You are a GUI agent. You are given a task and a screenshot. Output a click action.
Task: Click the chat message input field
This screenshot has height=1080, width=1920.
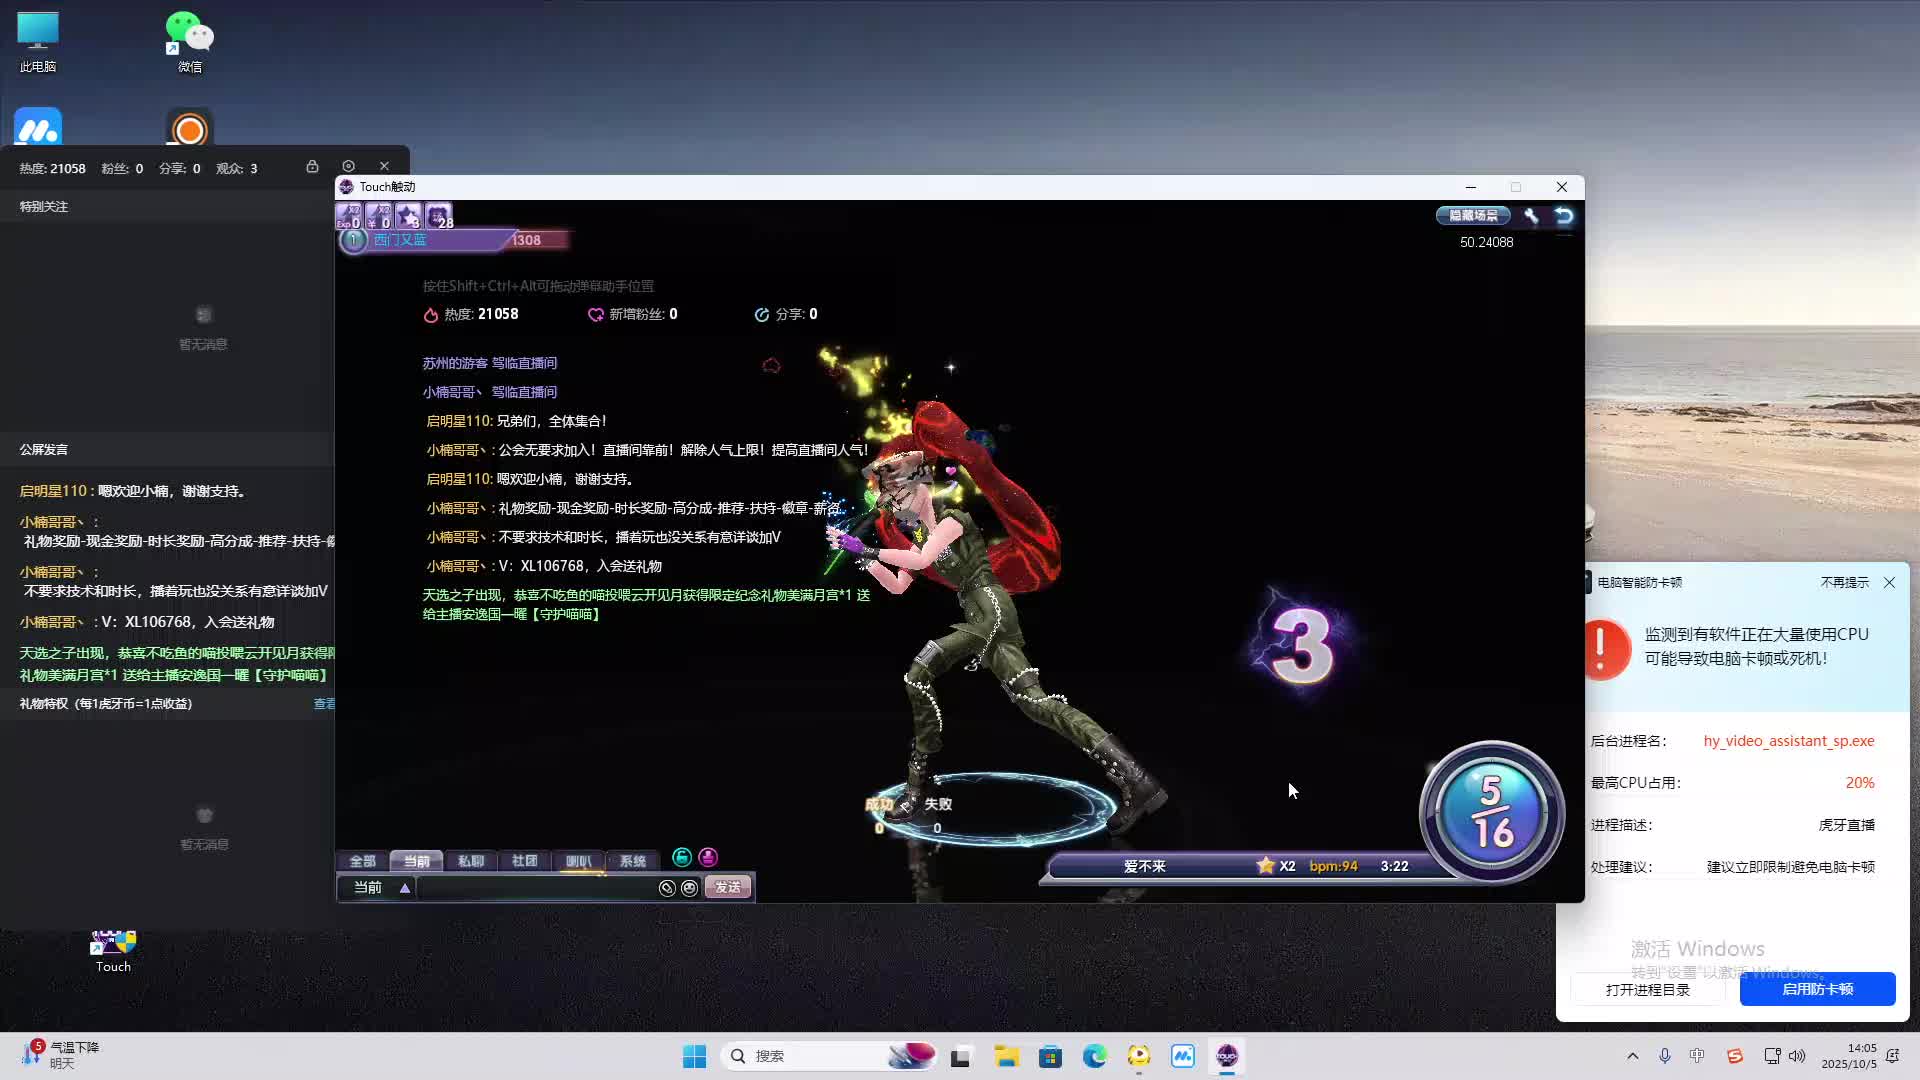(535, 888)
